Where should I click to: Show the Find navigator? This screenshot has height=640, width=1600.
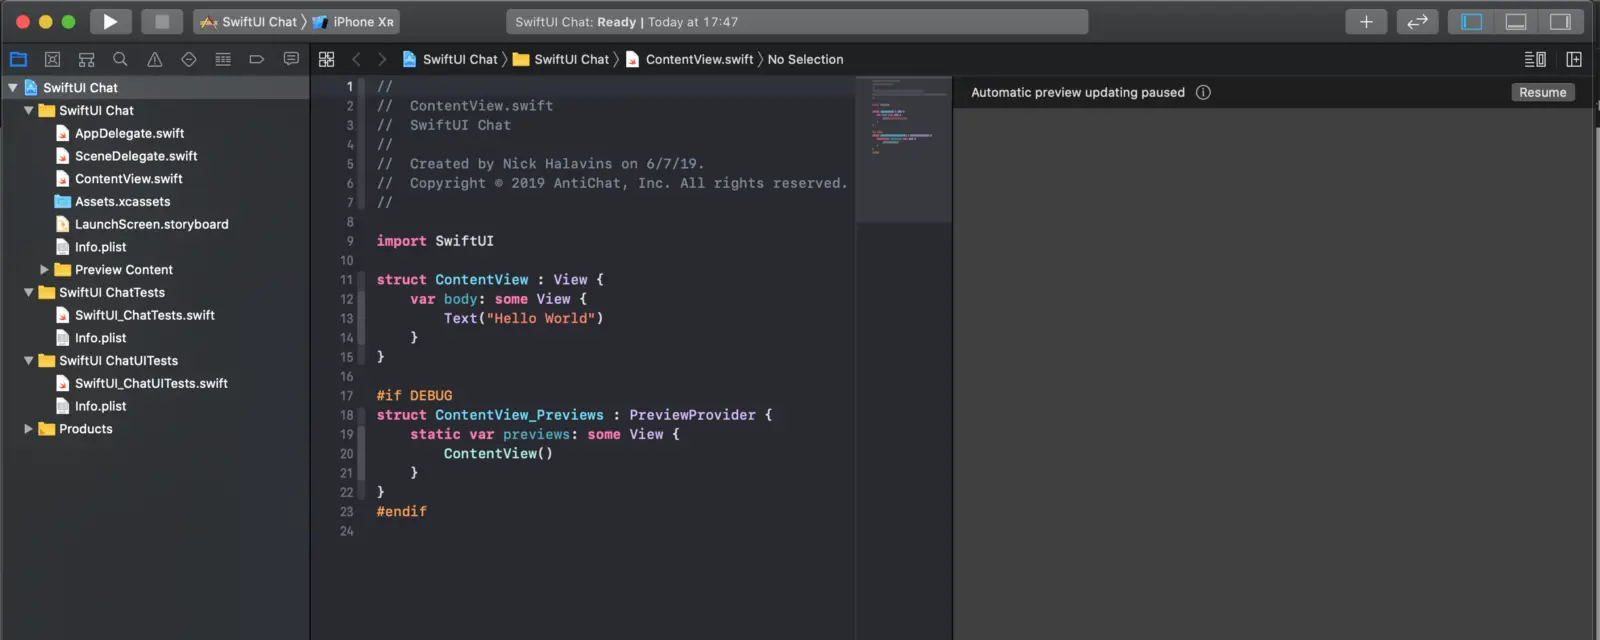coord(120,59)
